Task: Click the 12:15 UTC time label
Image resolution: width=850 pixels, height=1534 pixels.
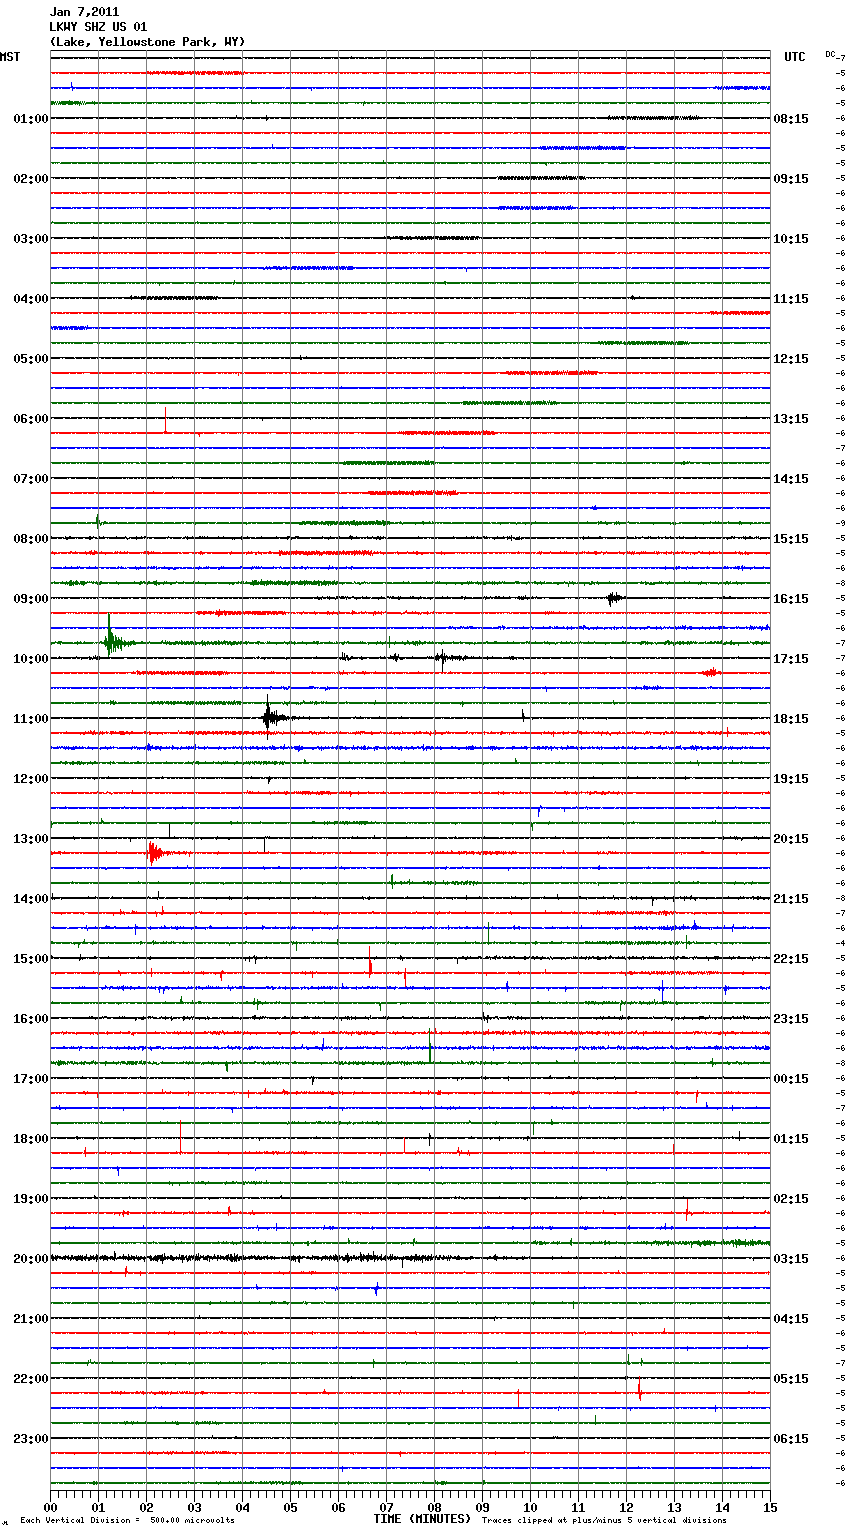Action: (791, 359)
